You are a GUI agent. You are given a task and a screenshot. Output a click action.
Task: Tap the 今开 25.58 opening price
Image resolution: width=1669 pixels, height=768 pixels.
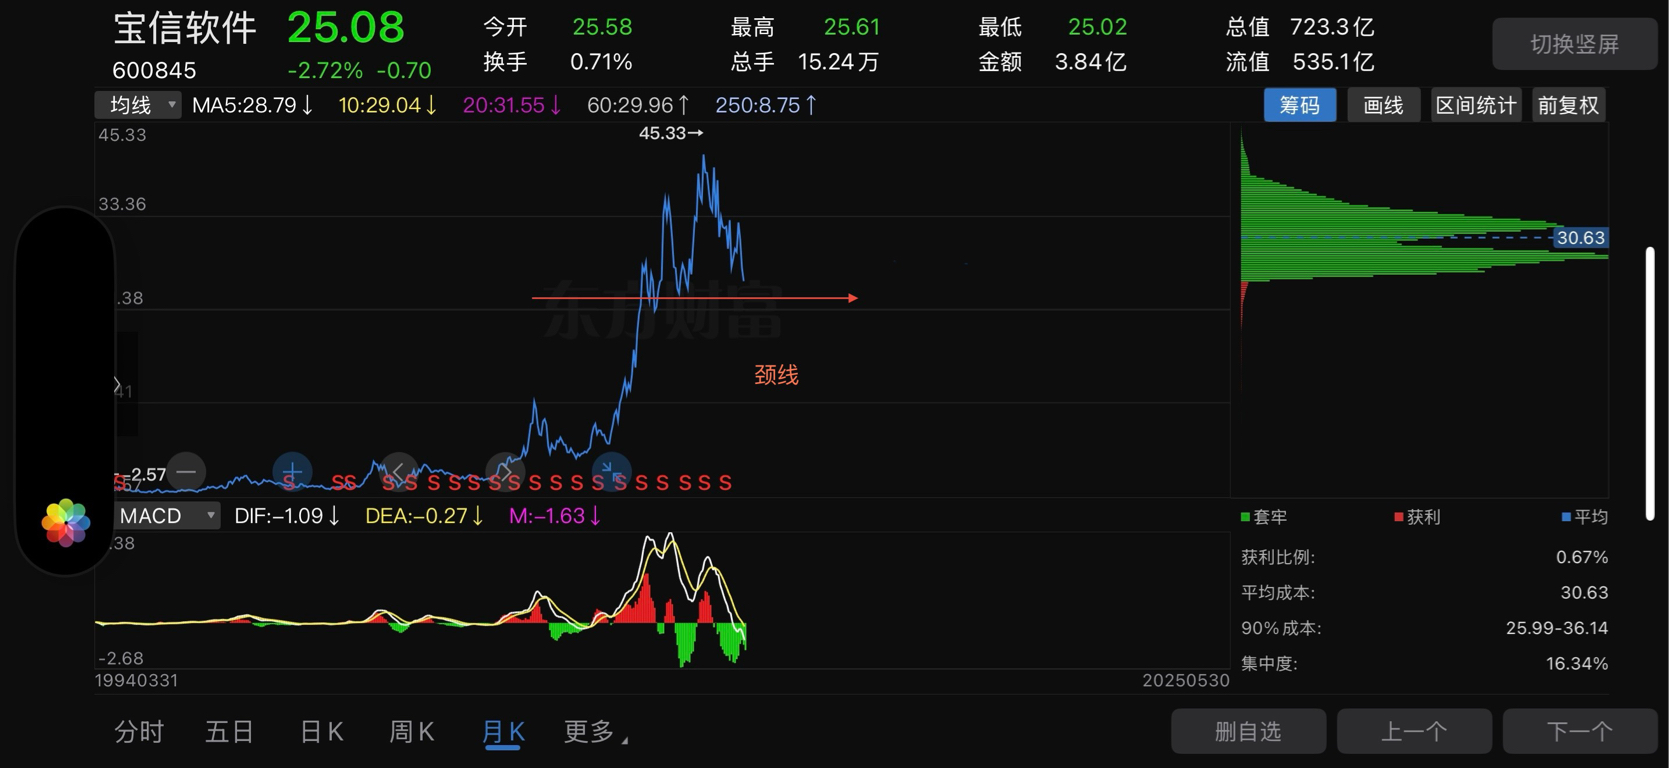point(557,27)
